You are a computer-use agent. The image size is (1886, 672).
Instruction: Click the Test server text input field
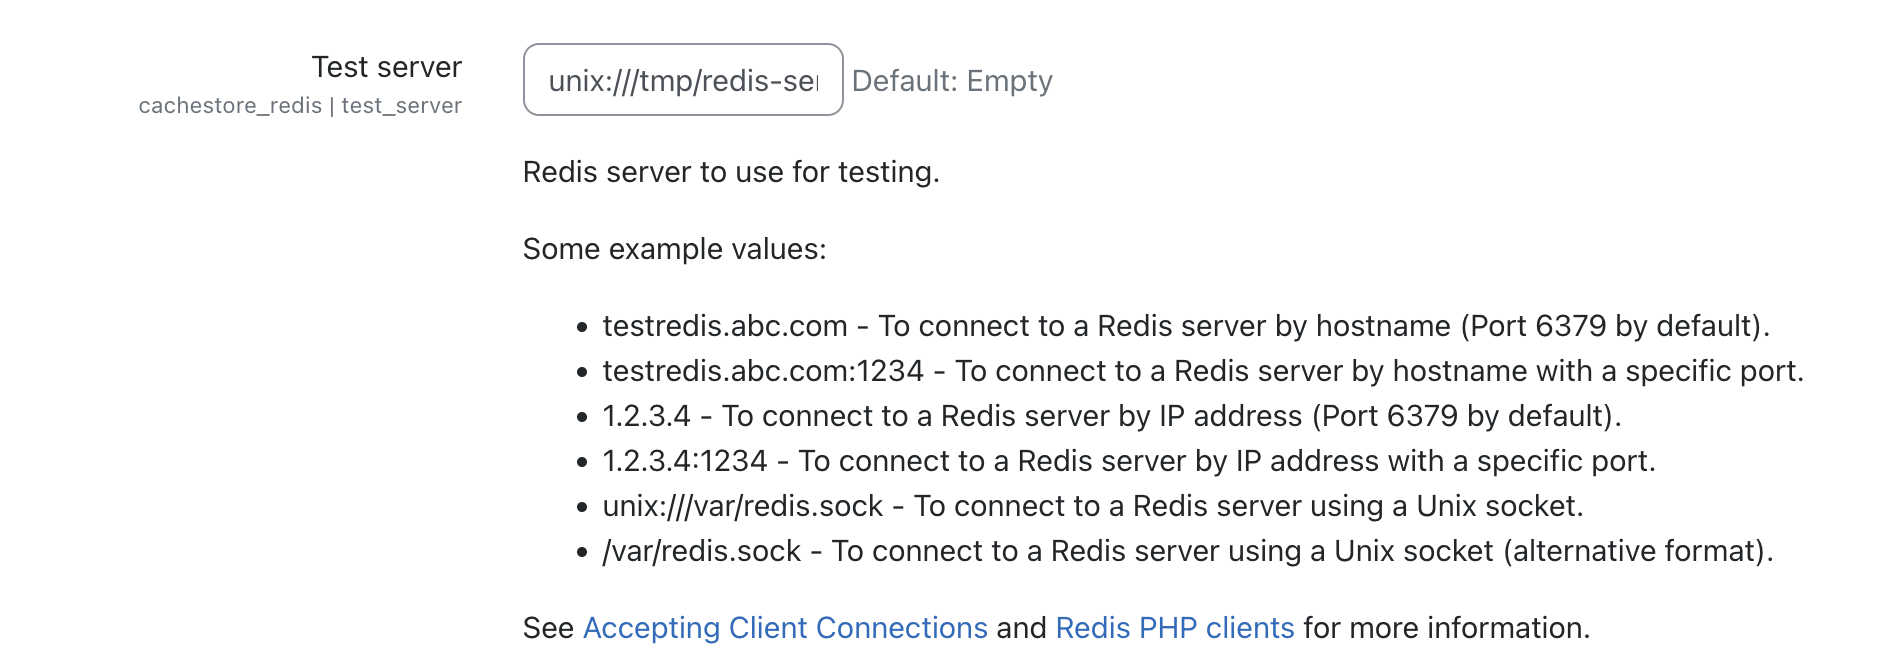coord(683,80)
